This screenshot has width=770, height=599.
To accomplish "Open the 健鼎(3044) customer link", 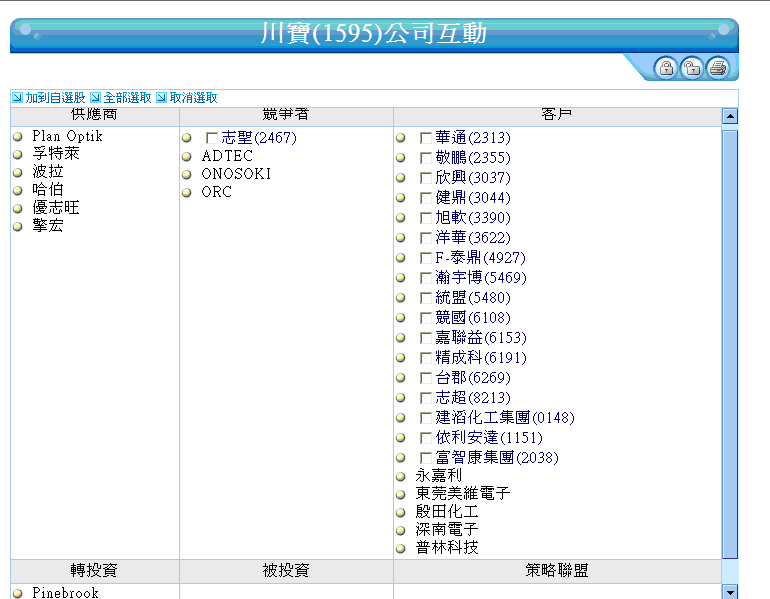I will (473, 197).
